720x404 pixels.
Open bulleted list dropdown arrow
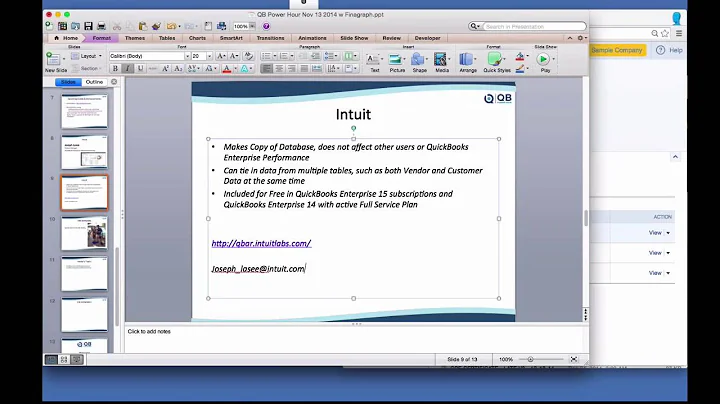tap(275, 56)
